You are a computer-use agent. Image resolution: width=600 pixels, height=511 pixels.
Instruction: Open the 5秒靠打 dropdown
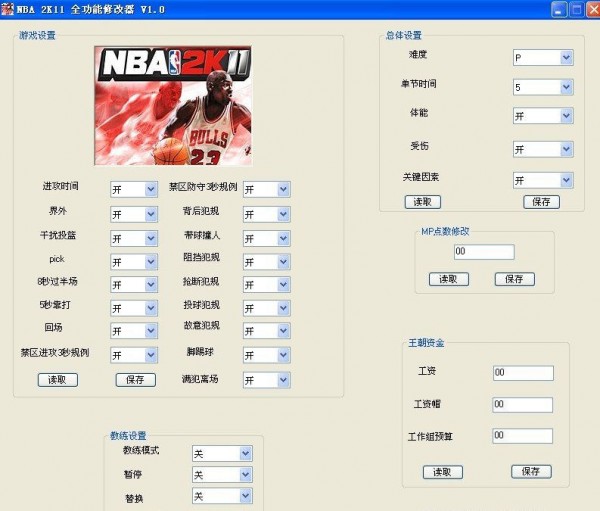[134, 308]
